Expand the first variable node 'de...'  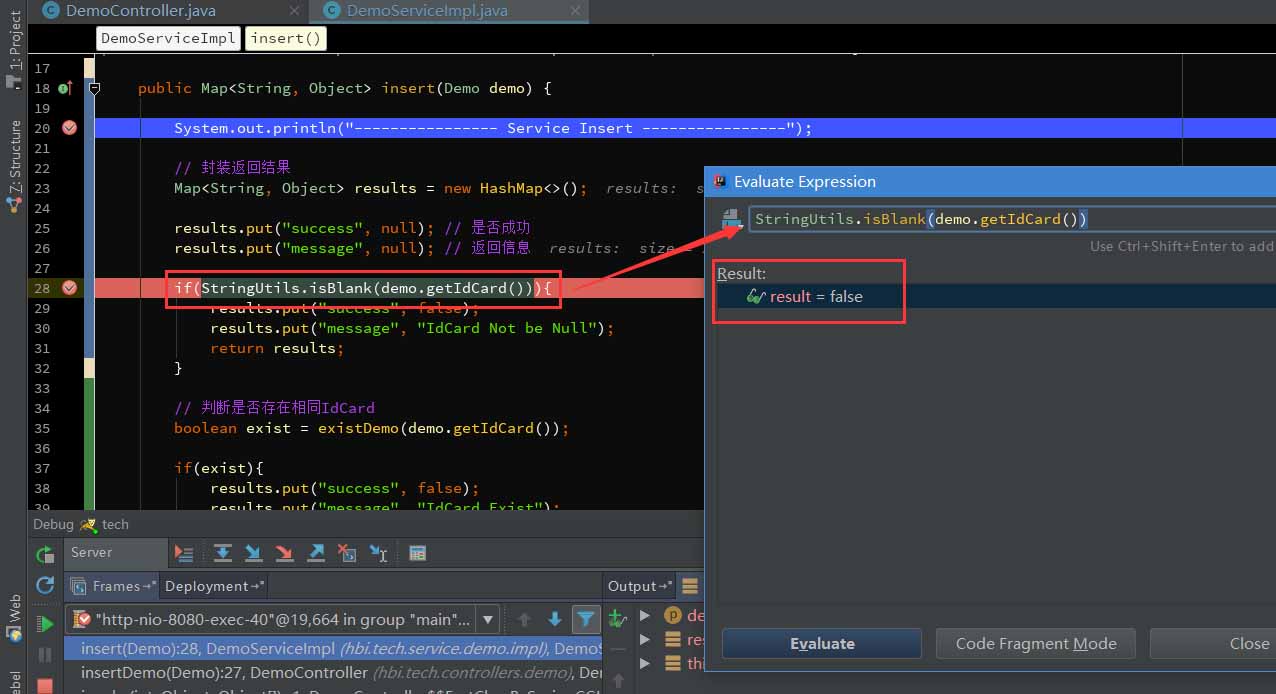(645, 616)
